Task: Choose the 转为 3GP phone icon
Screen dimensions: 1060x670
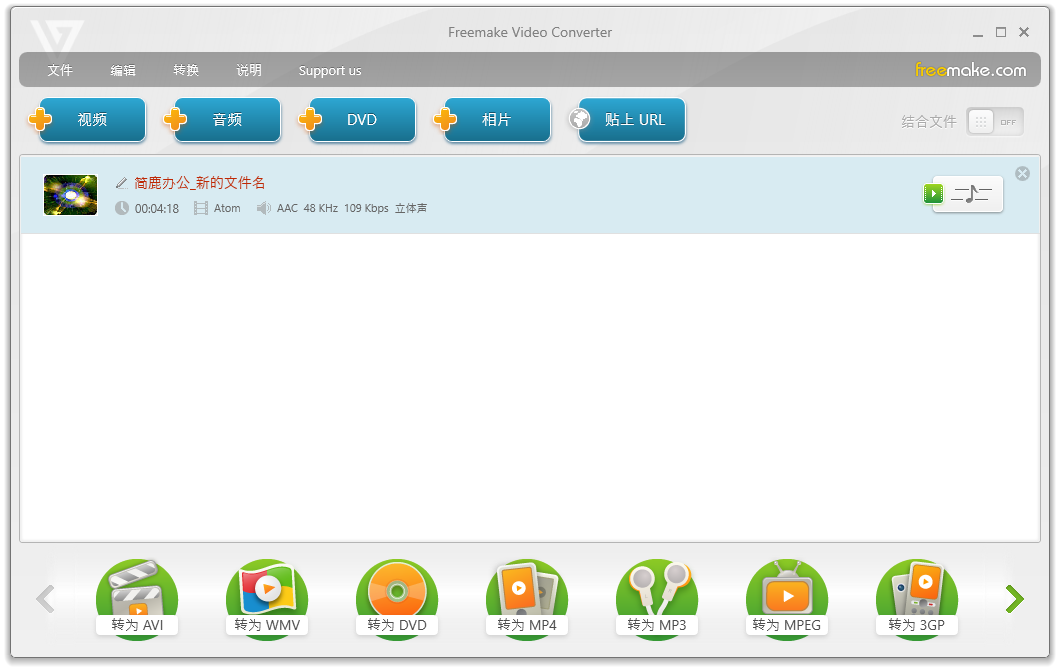Action: tap(917, 597)
